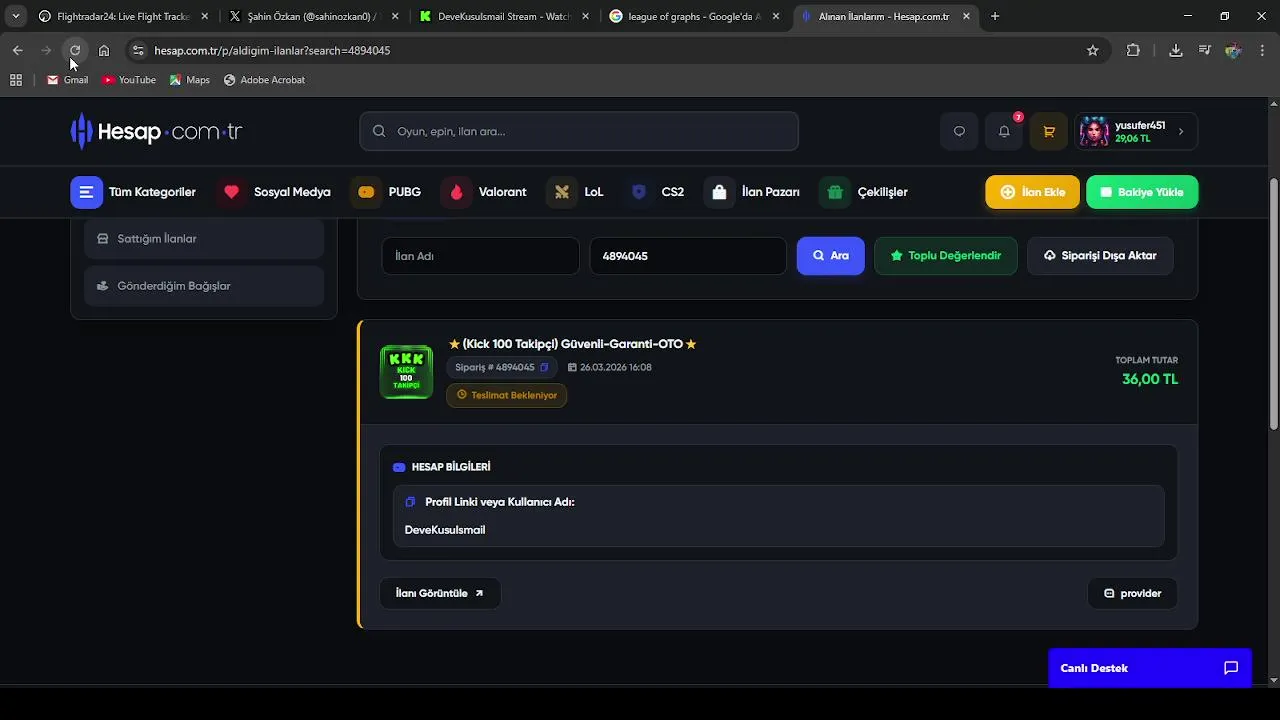1280x720 pixels.
Task: Click İlanı Görüntüle button
Action: [440, 593]
